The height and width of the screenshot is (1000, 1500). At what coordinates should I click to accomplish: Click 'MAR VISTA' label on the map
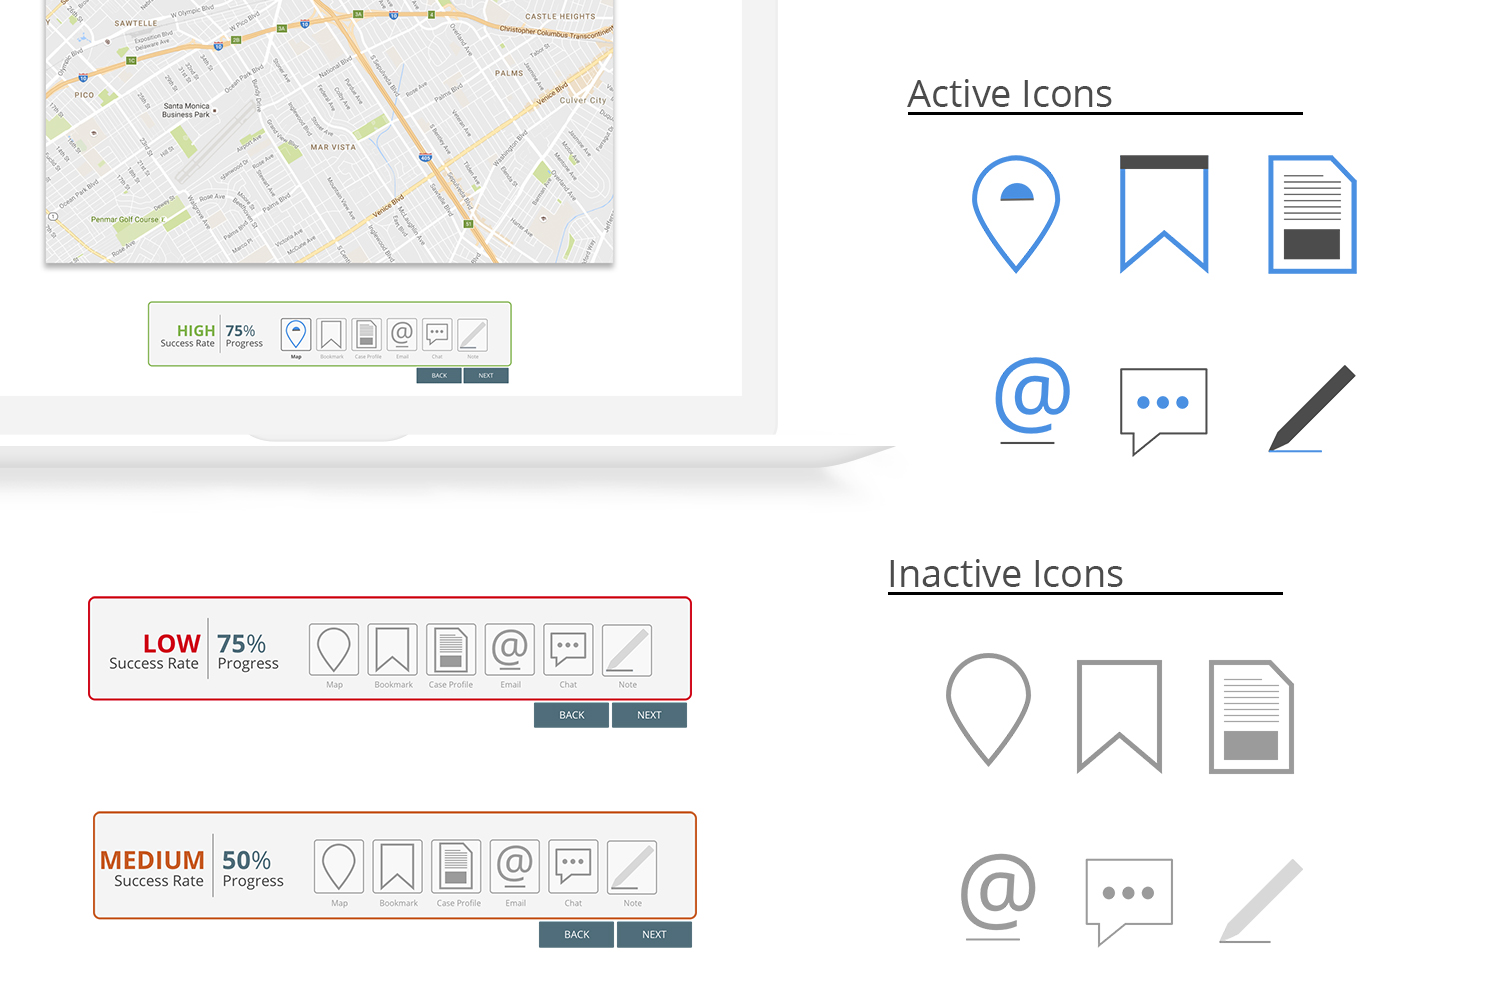coord(333,147)
